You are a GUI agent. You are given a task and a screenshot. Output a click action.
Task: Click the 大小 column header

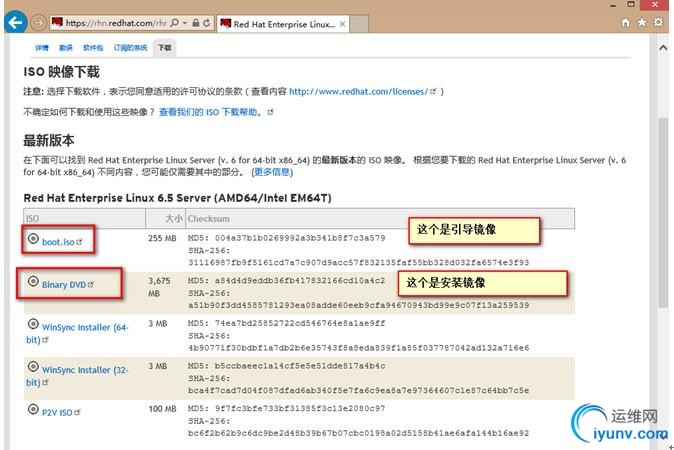point(165,219)
